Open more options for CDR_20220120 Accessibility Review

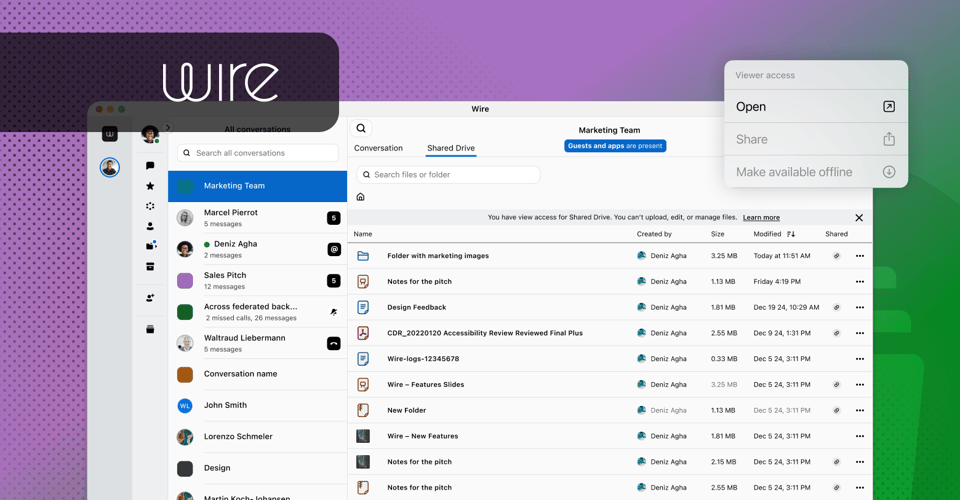pos(860,333)
